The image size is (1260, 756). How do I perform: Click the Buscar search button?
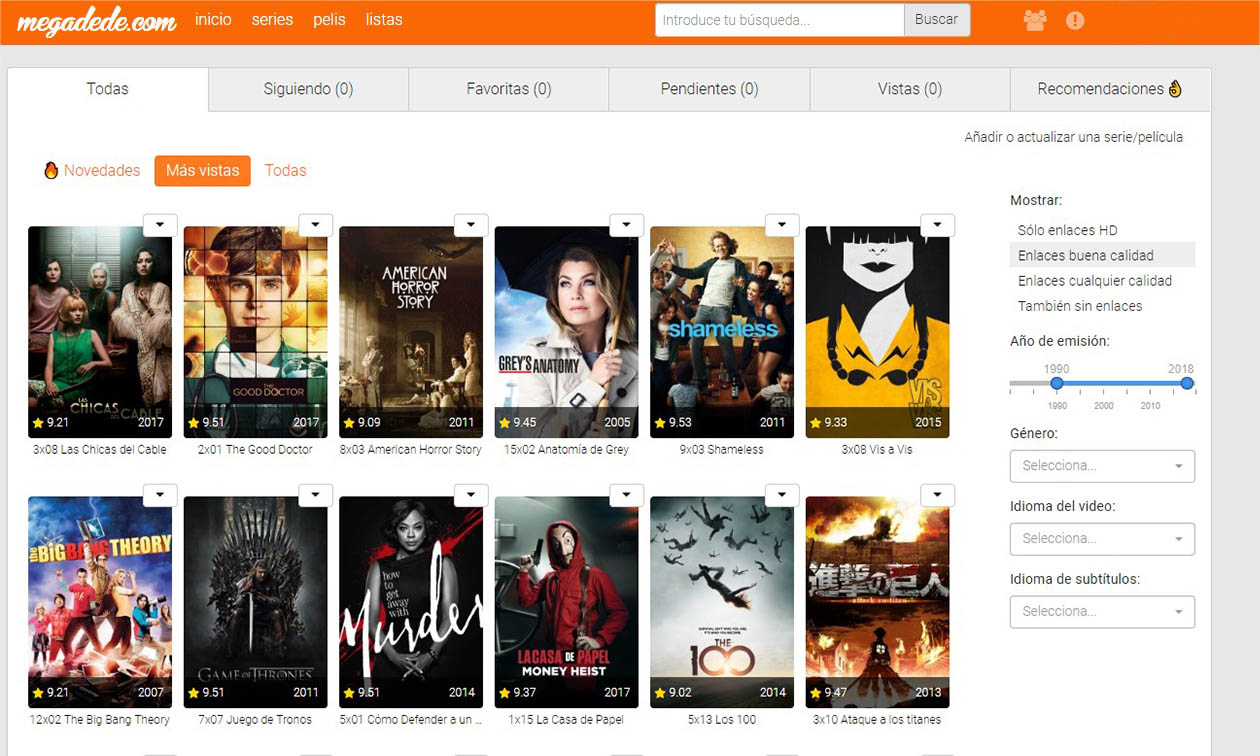[x=937, y=19]
